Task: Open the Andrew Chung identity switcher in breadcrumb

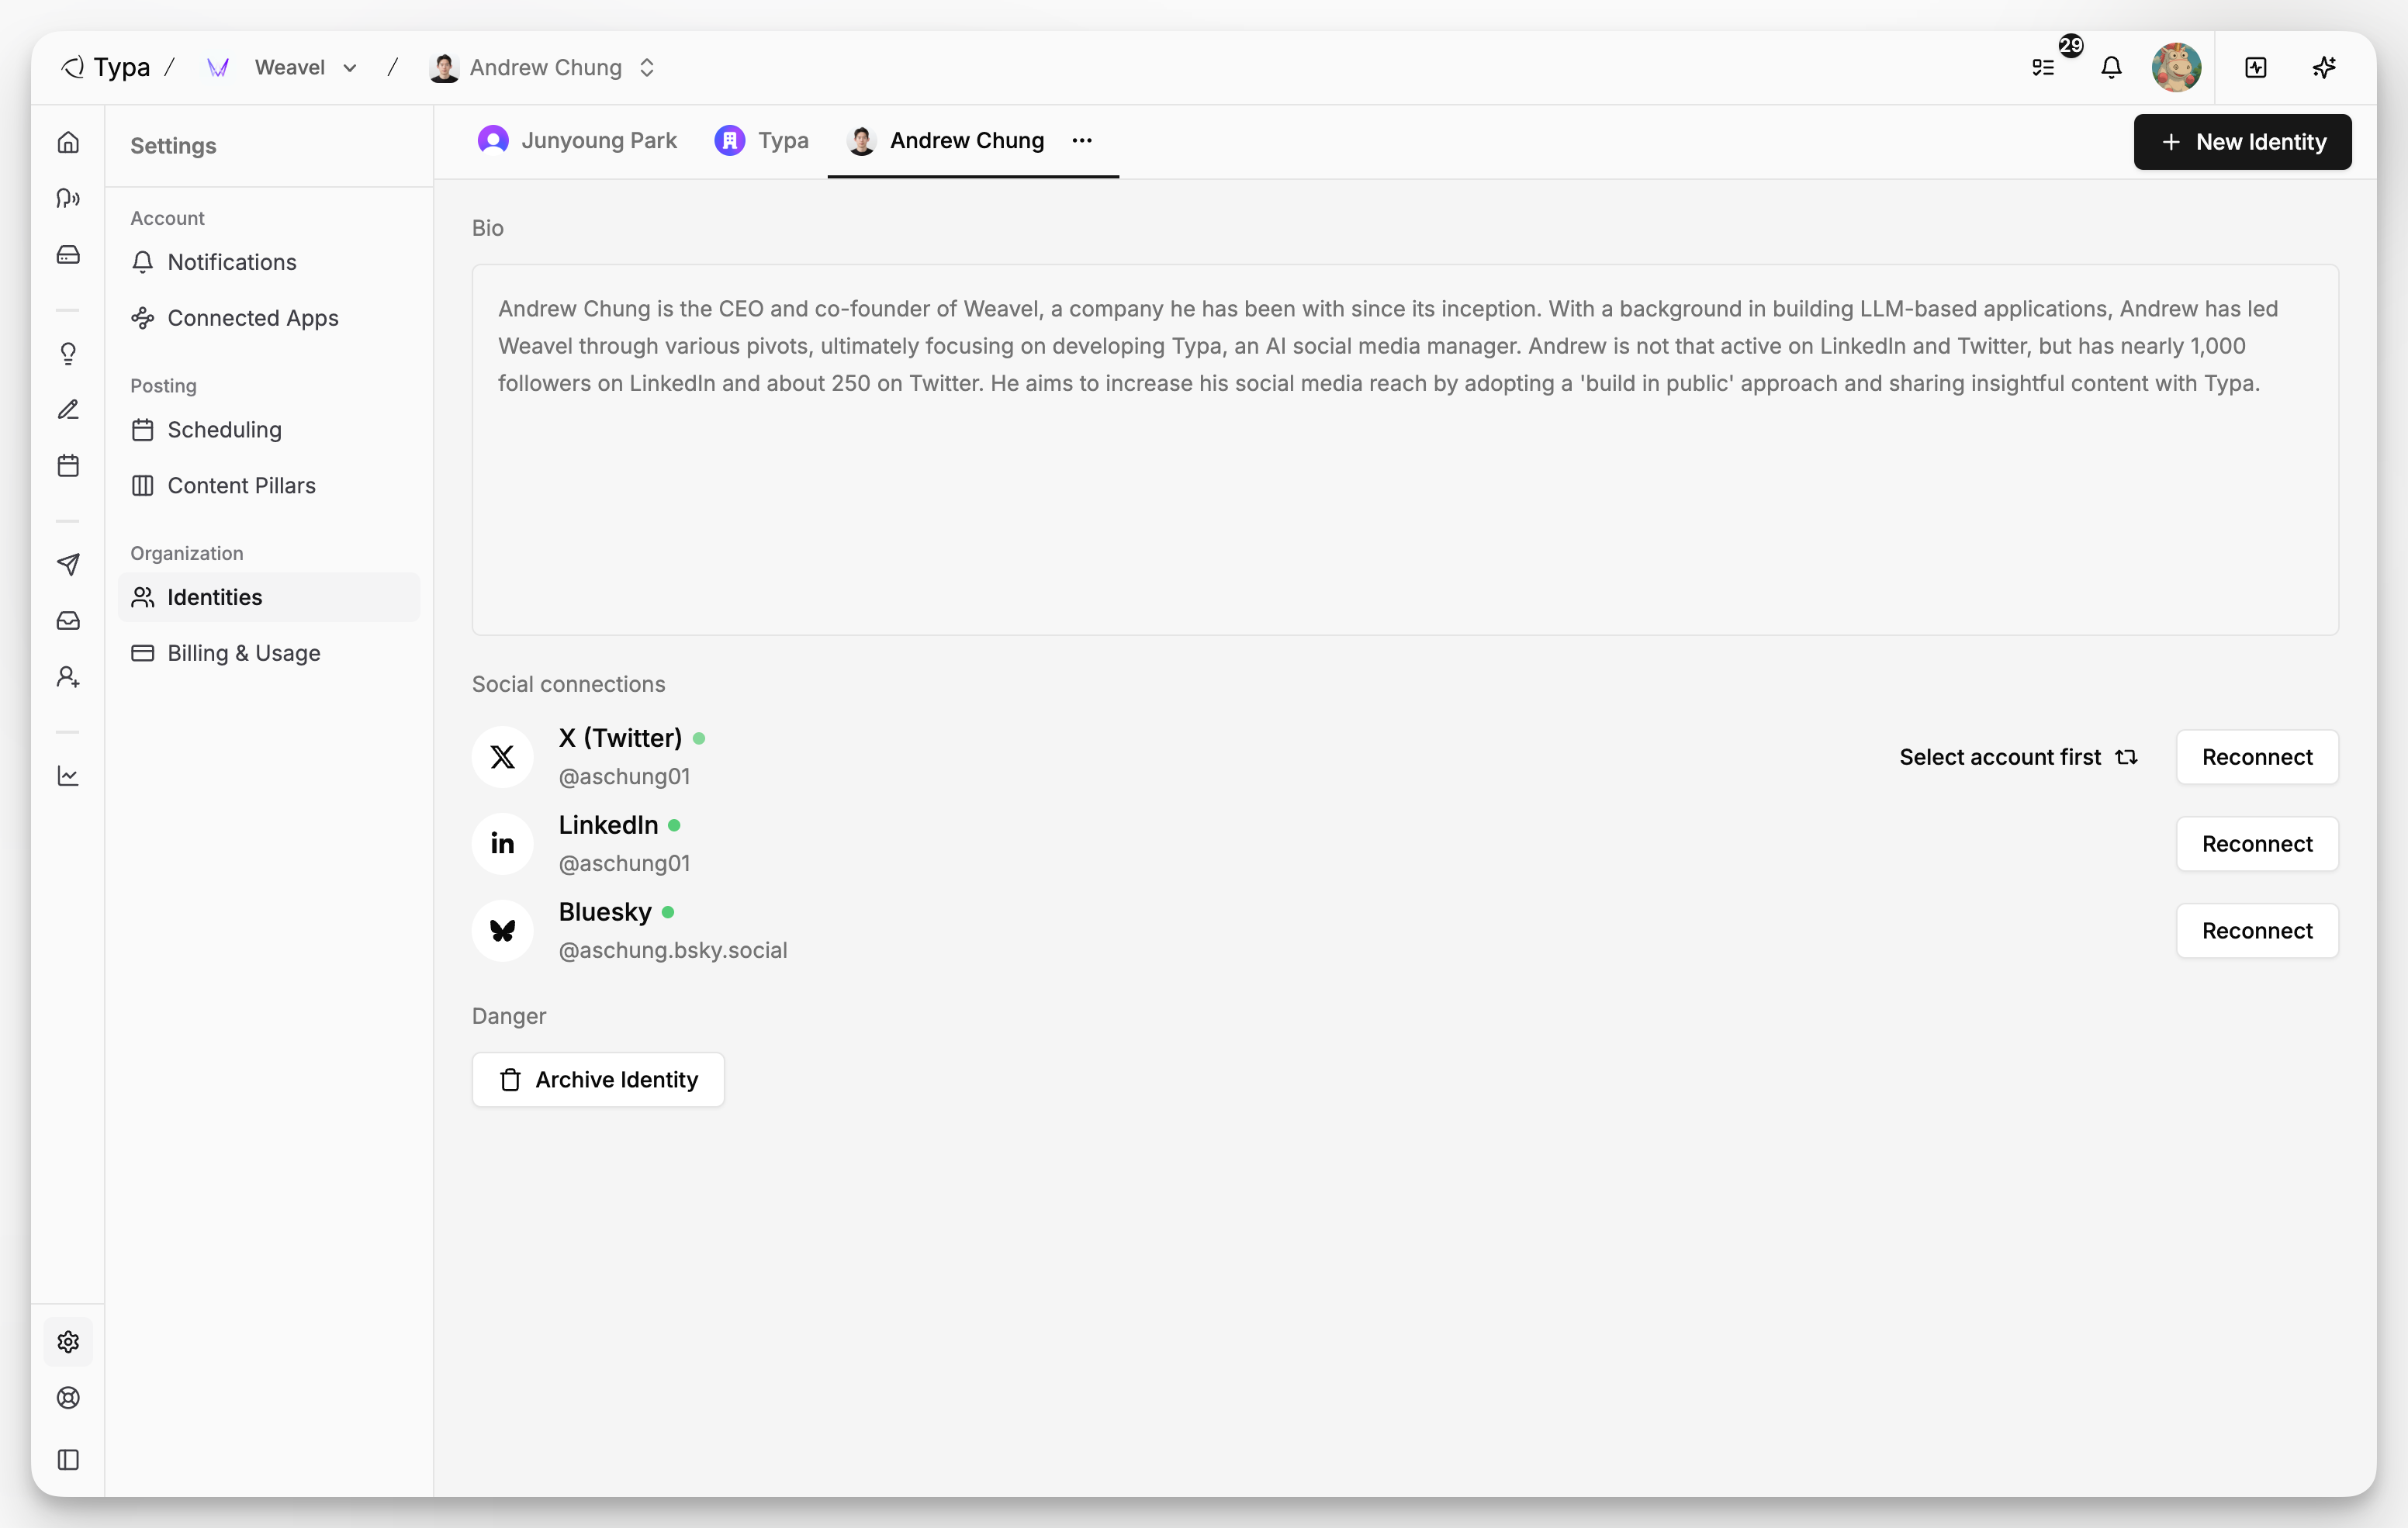Action: pos(542,67)
